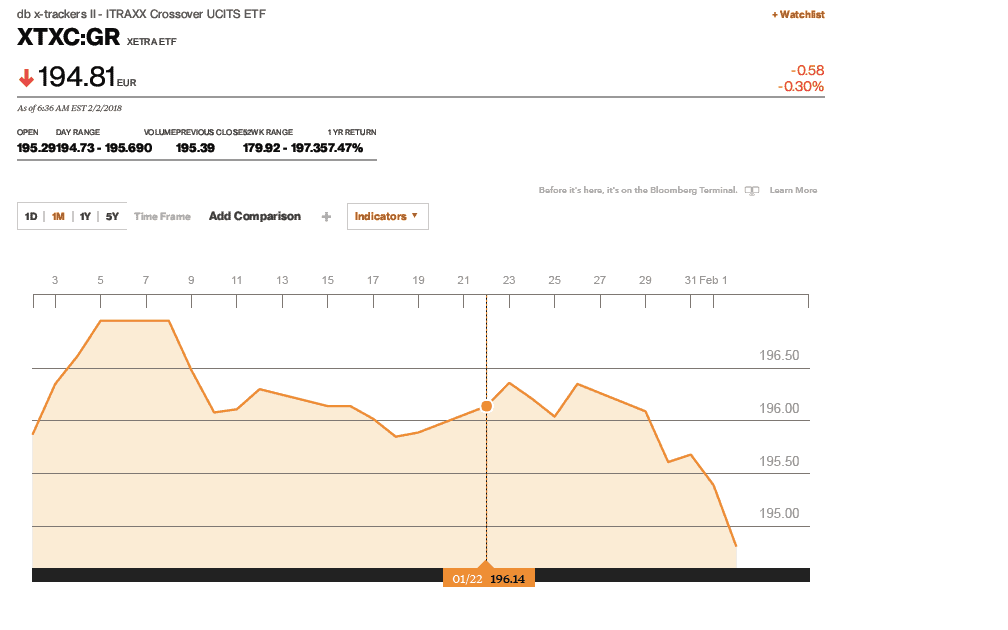This screenshot has height=630, width=1008.
Task: Show the 5Y chart range
Action: tap(112, 217)
